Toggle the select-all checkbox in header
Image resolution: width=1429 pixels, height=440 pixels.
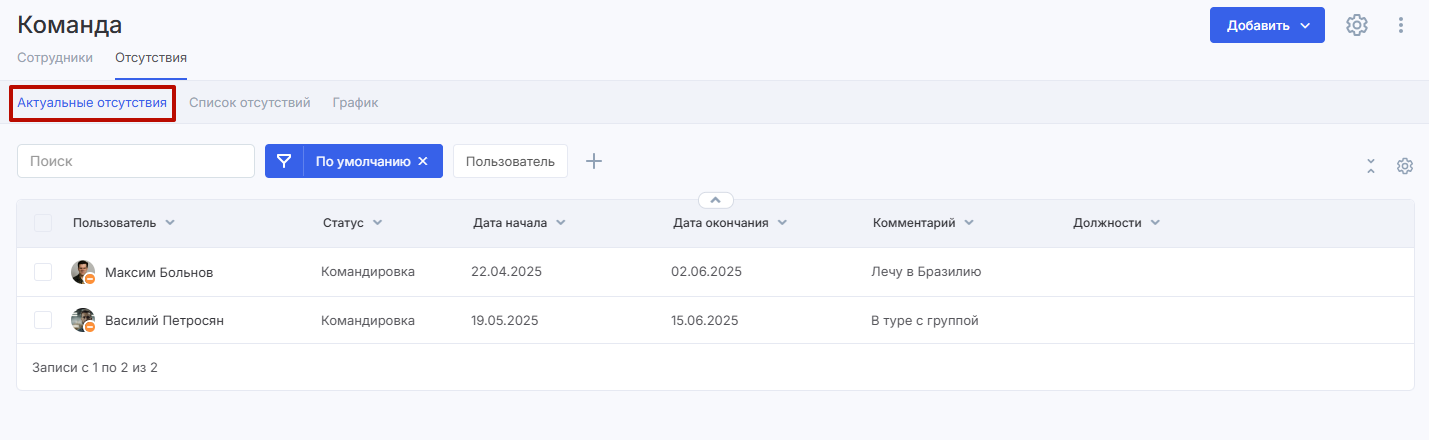pos(43,223)
